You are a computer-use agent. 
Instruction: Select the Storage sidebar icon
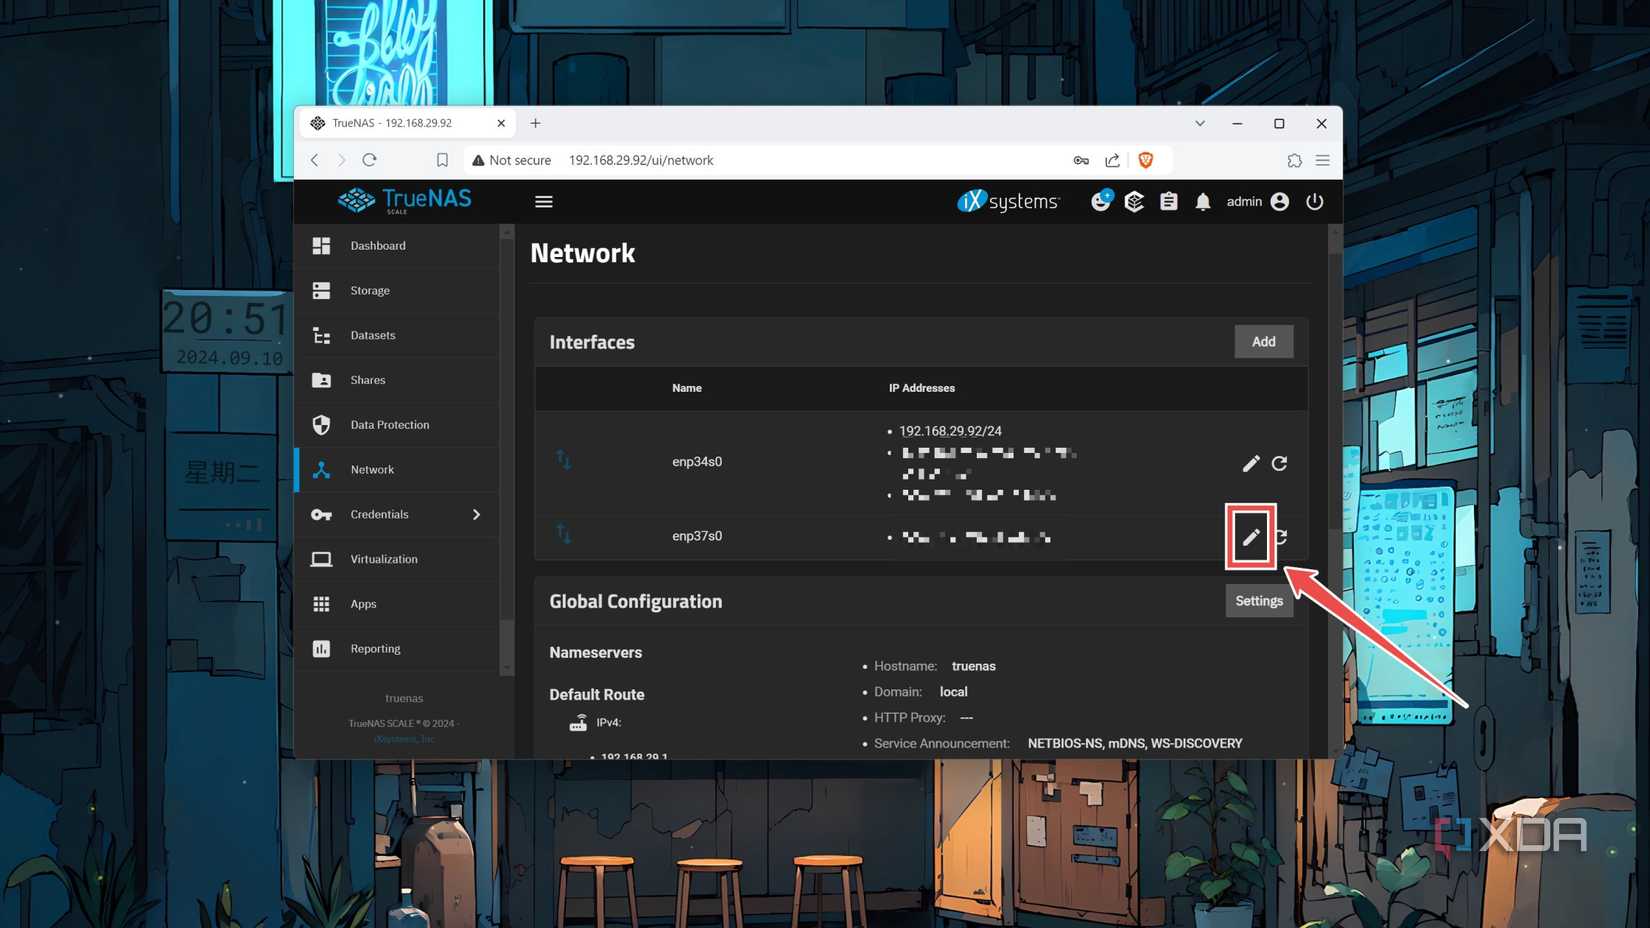tap(321, 290)
